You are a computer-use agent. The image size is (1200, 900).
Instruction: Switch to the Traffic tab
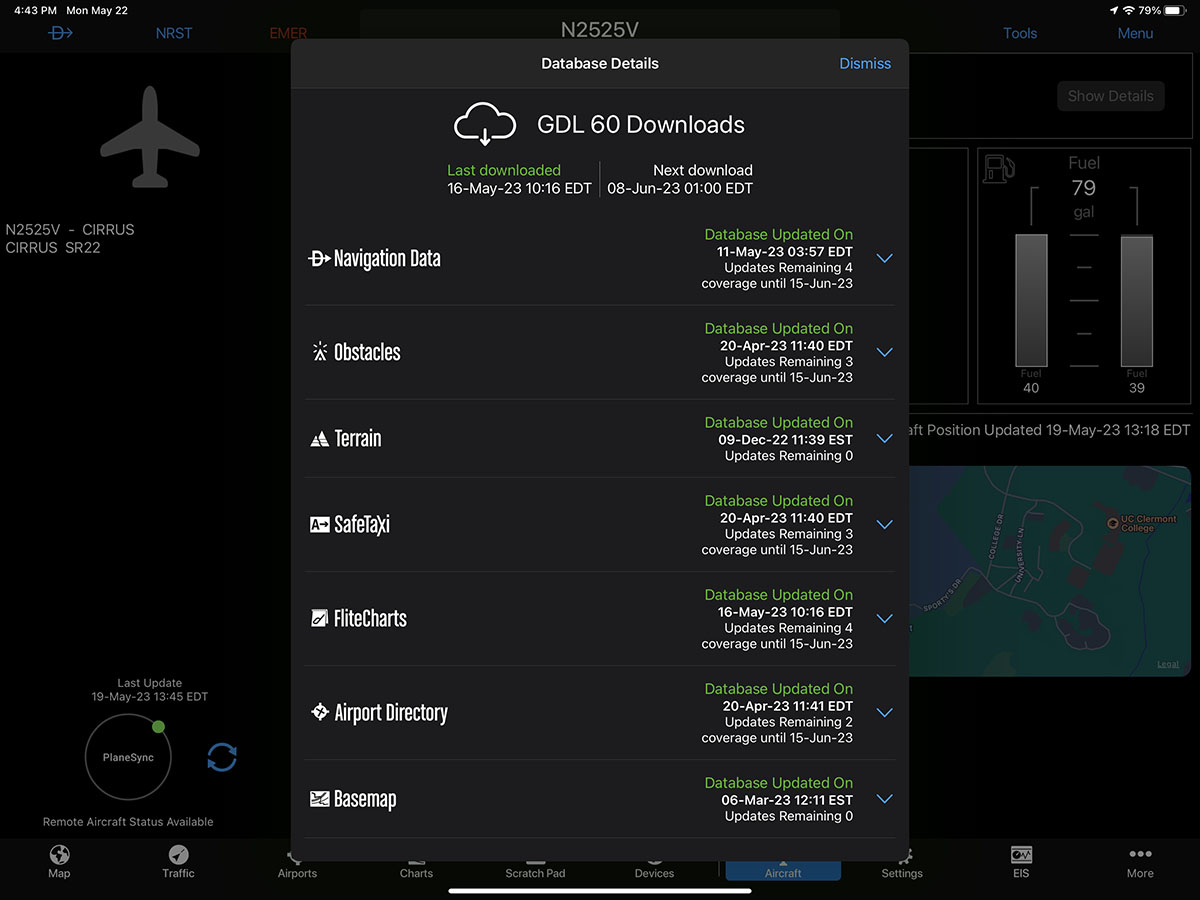[x=178, y=862]
